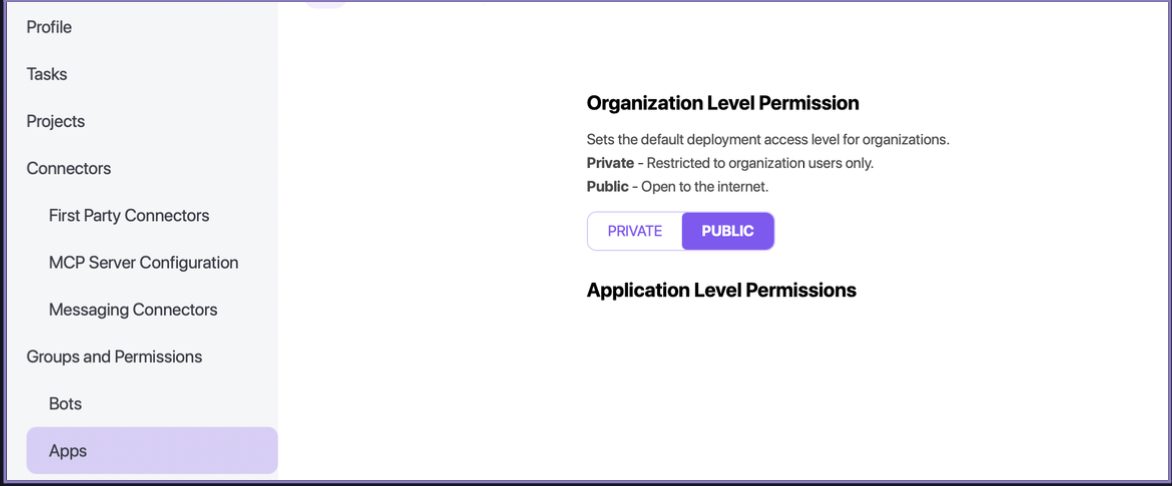Select the PUBLIC permission option
Screen dimensions: 1172x486
coord(728,231)
